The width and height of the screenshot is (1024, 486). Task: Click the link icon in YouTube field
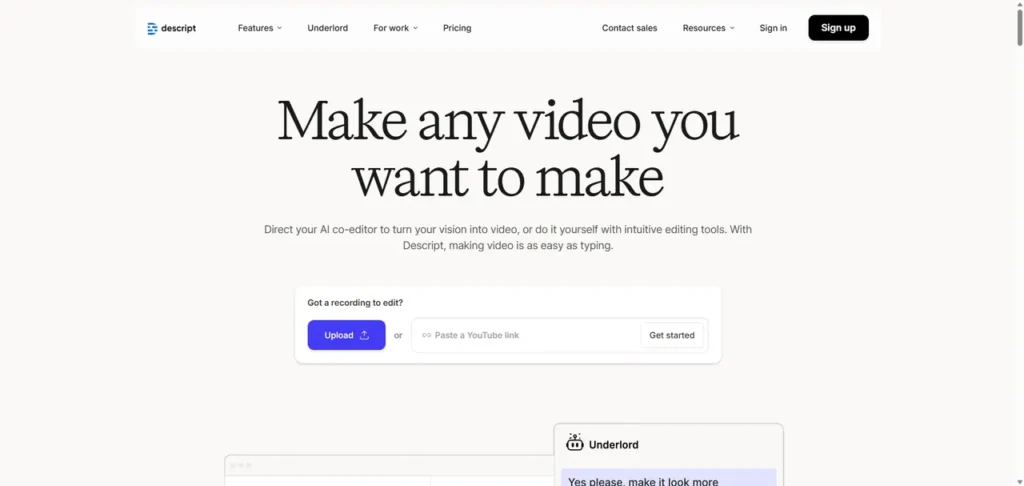coord(426,335)
